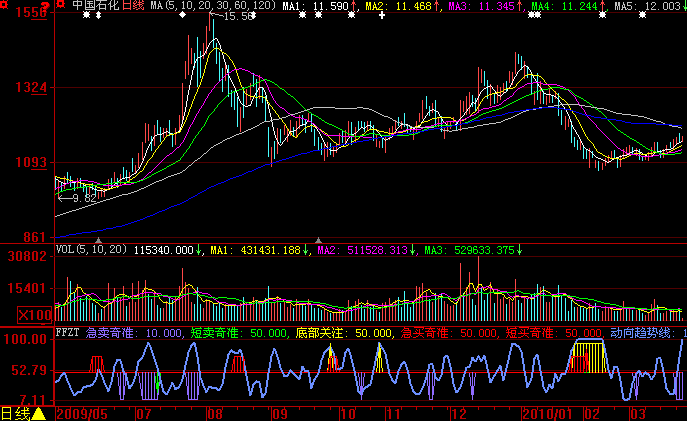
Task: Click the MA(5,10,20,30,60,120) indicator parameters
Action: point(211,6)
